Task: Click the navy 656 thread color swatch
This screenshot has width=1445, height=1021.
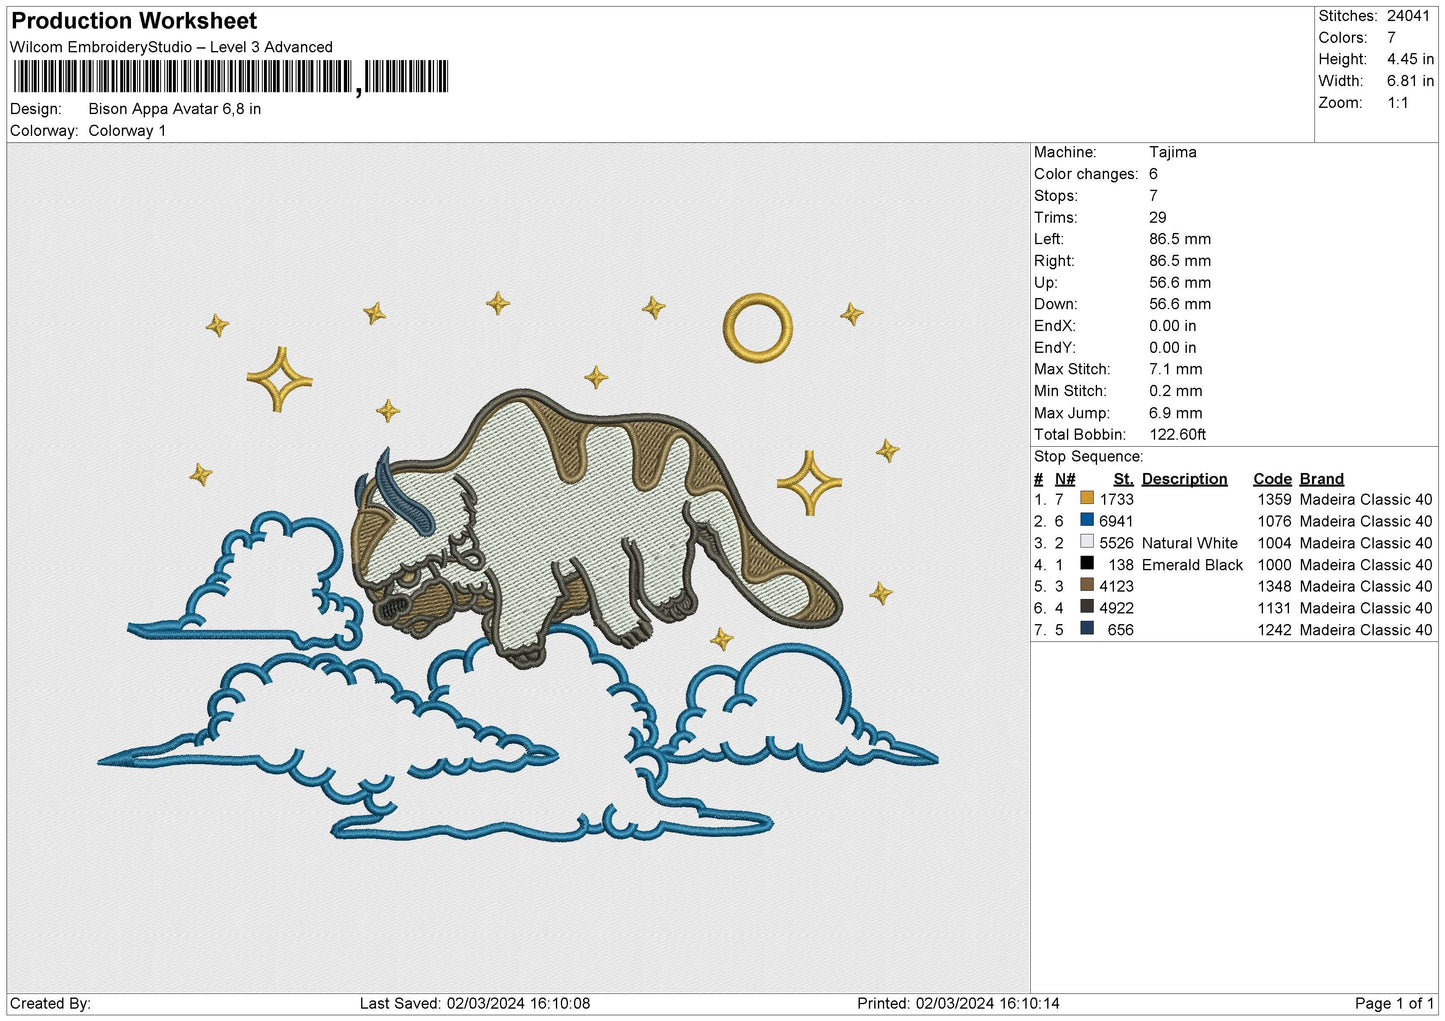Action: click(1087, 629)
